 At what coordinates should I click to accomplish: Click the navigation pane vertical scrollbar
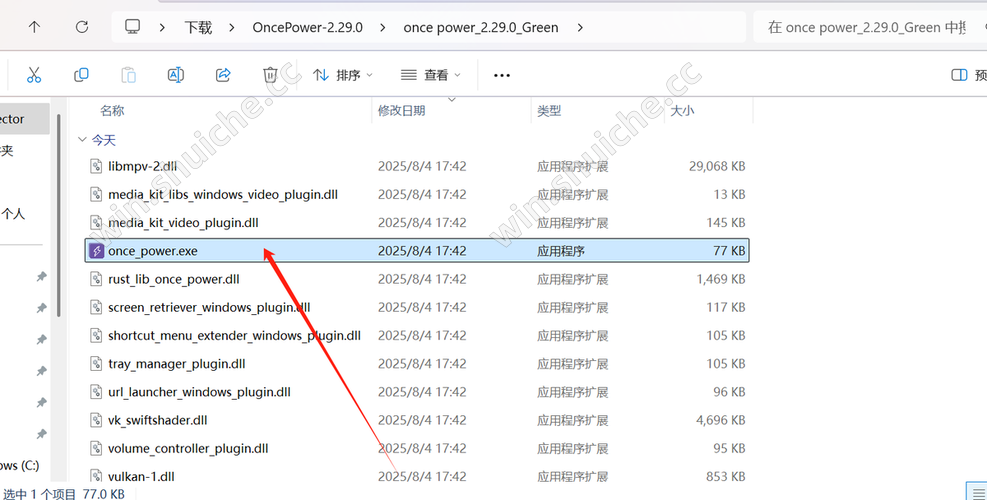(59, 214)
